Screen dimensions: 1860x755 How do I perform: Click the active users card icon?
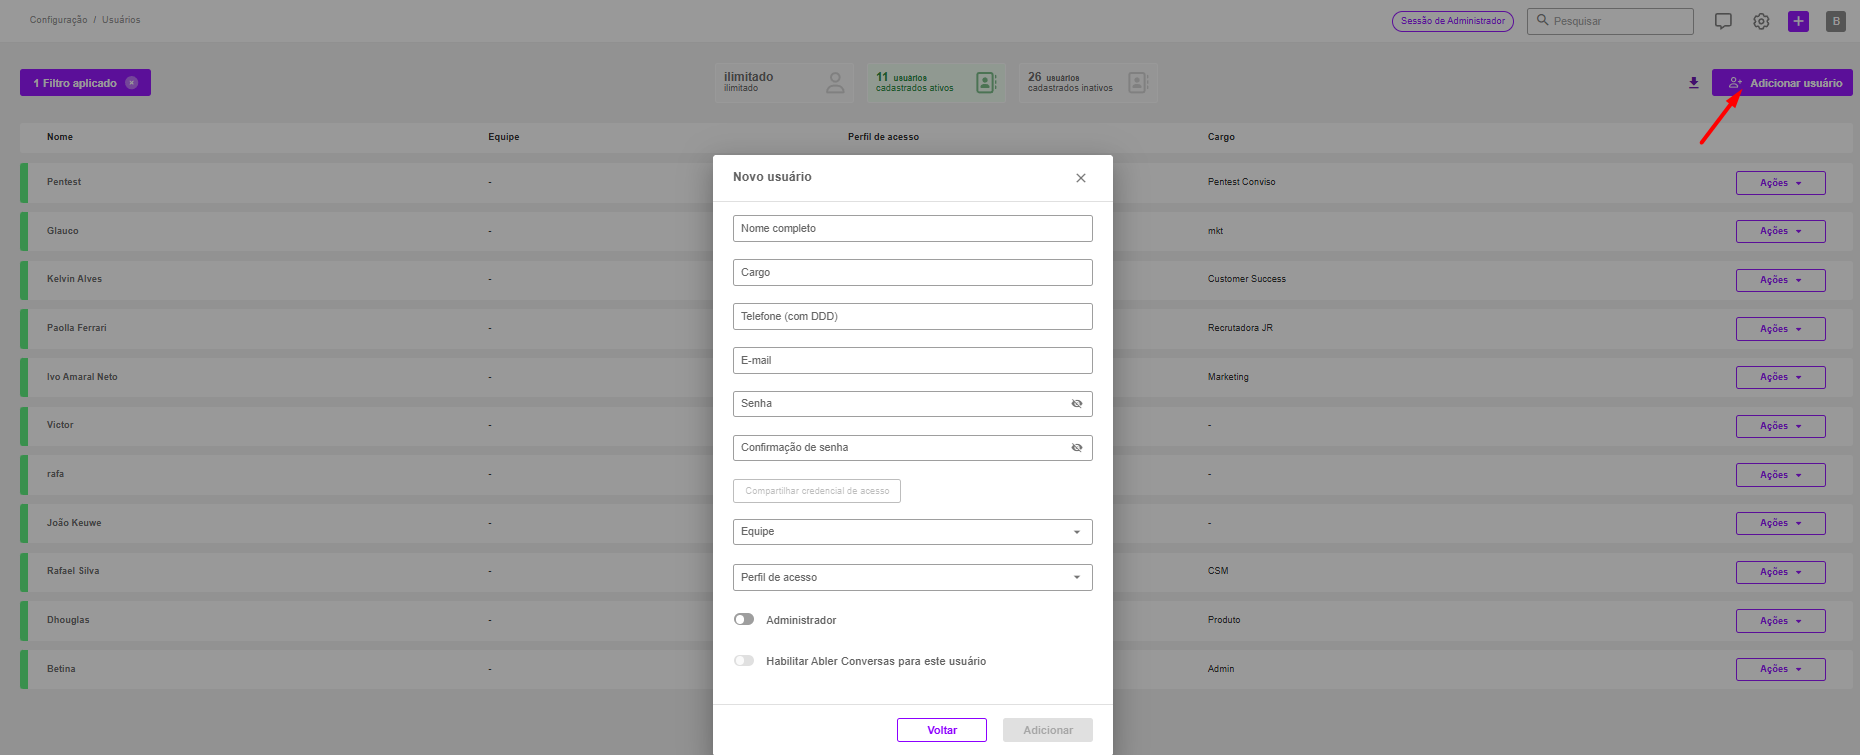click(x=986, y=83)
